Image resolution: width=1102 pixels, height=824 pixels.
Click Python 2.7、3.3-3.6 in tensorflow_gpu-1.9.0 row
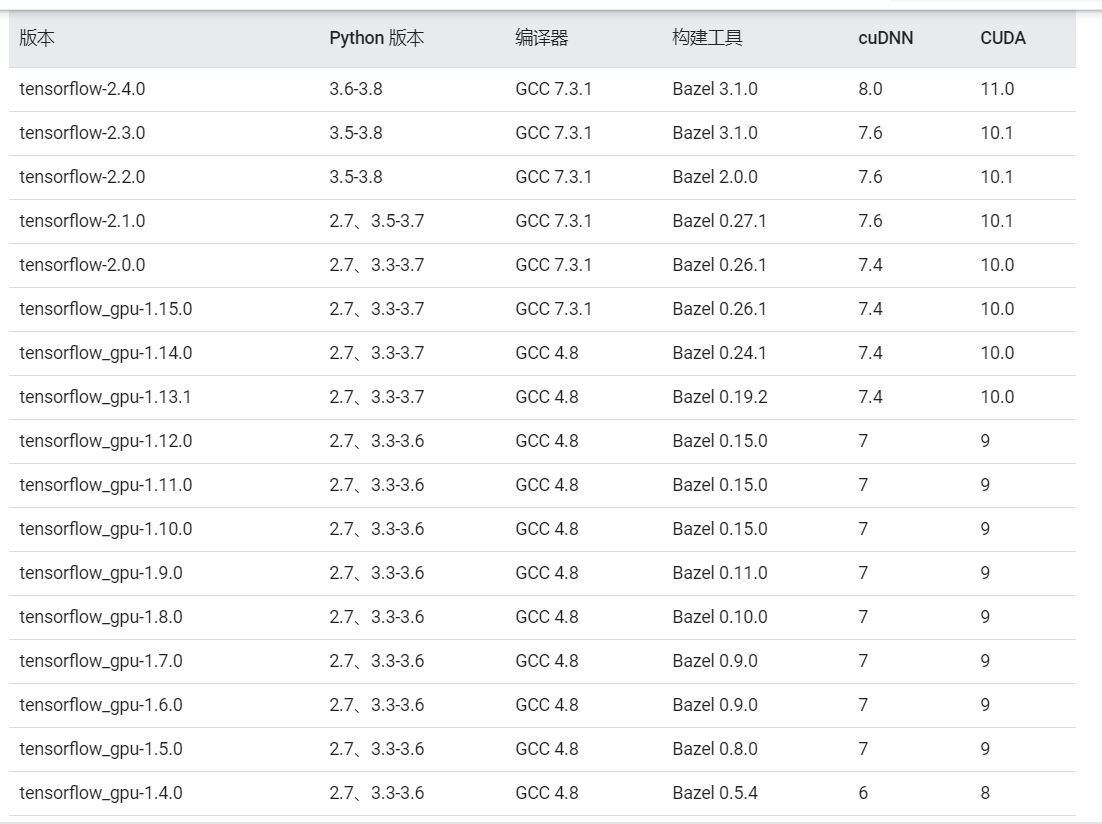[377, 573]
